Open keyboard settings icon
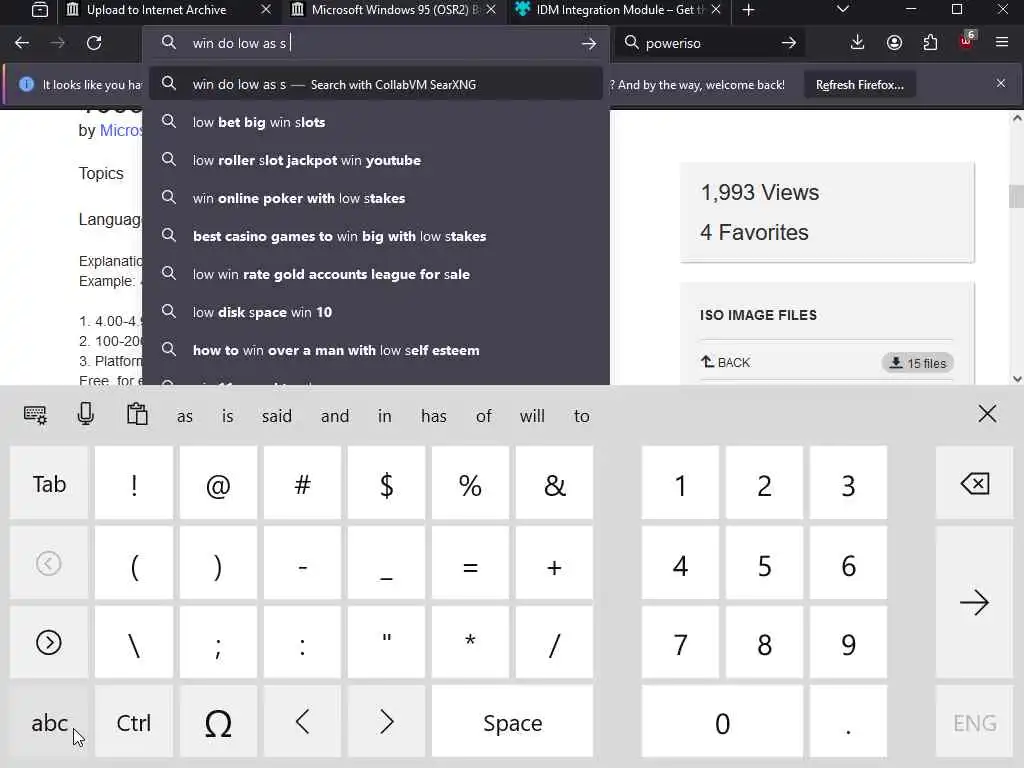The width and height of the screenshot is (1024, 768). (x=35, y=415)
